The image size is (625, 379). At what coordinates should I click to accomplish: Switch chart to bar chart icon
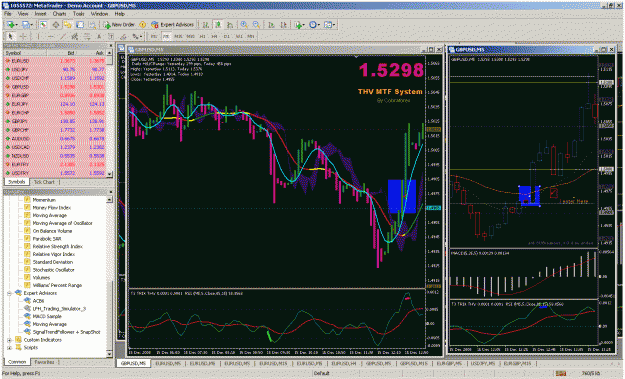205,25
